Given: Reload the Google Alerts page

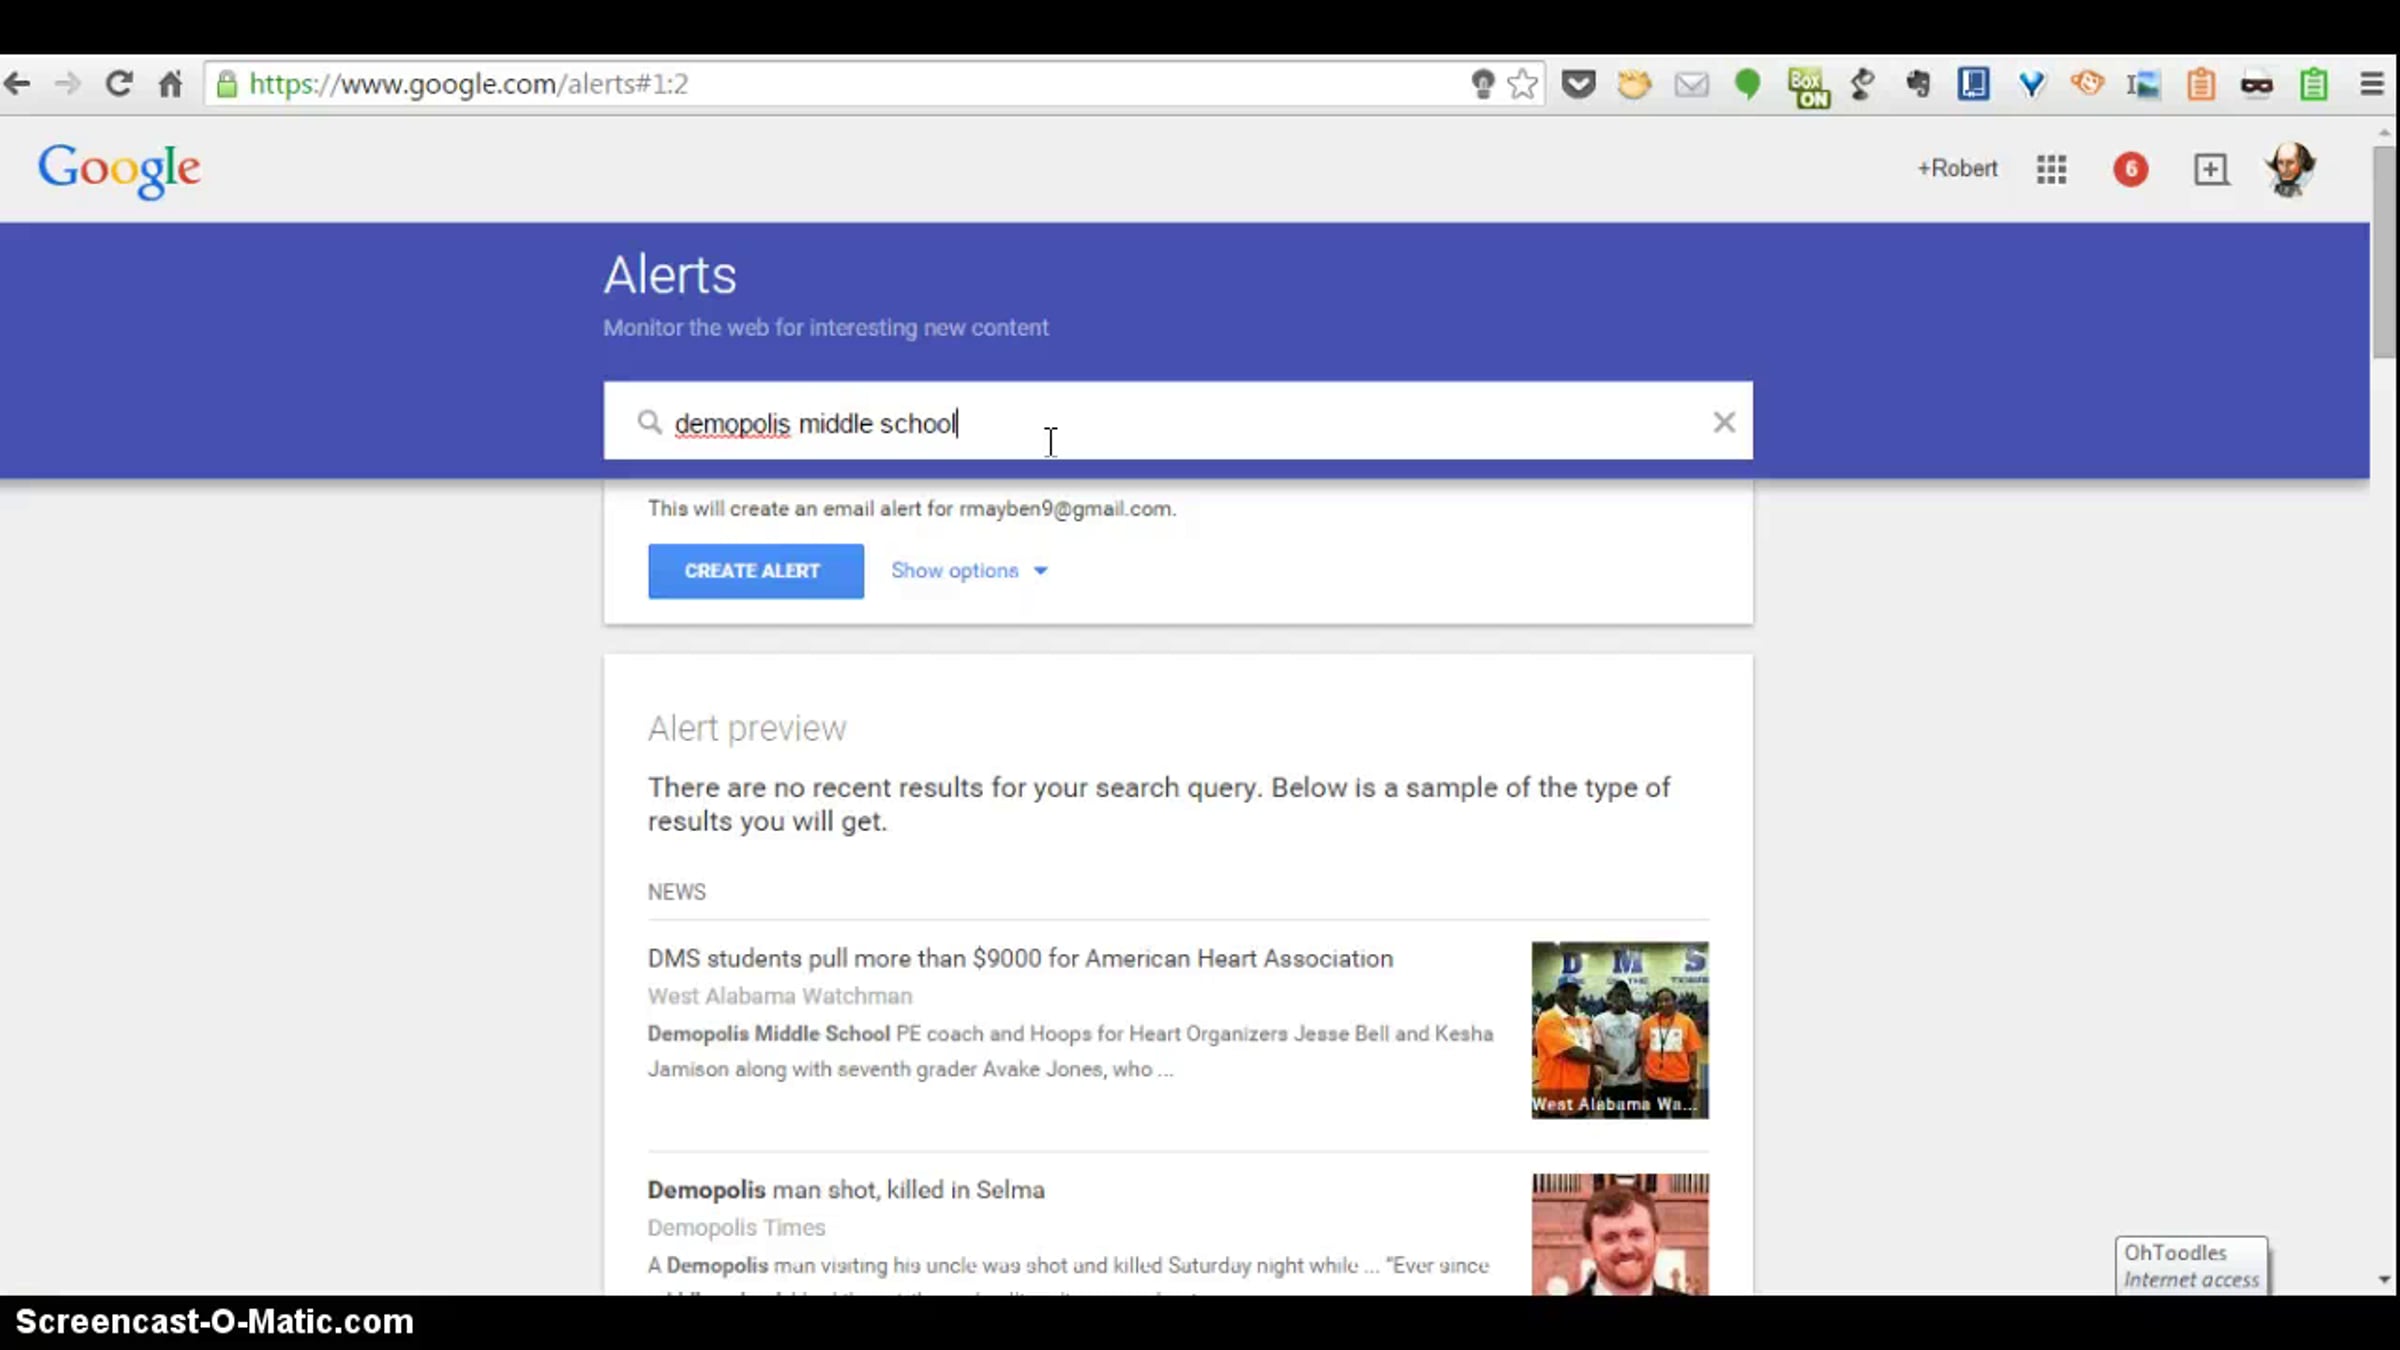Looking at the screenshot, I should 119,84.
